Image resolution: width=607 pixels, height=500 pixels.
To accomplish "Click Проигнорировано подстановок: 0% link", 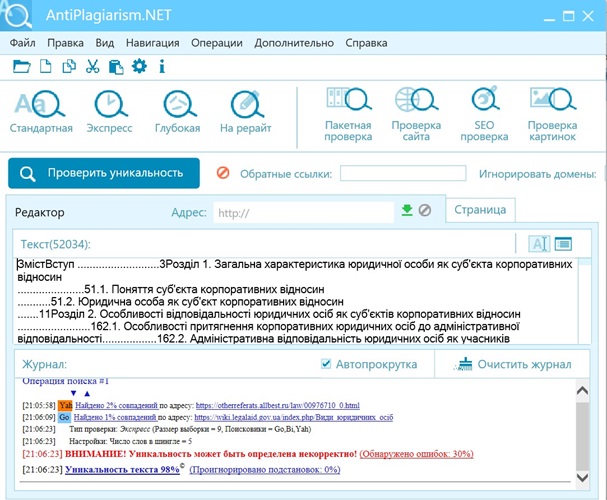I will (265, 470).
